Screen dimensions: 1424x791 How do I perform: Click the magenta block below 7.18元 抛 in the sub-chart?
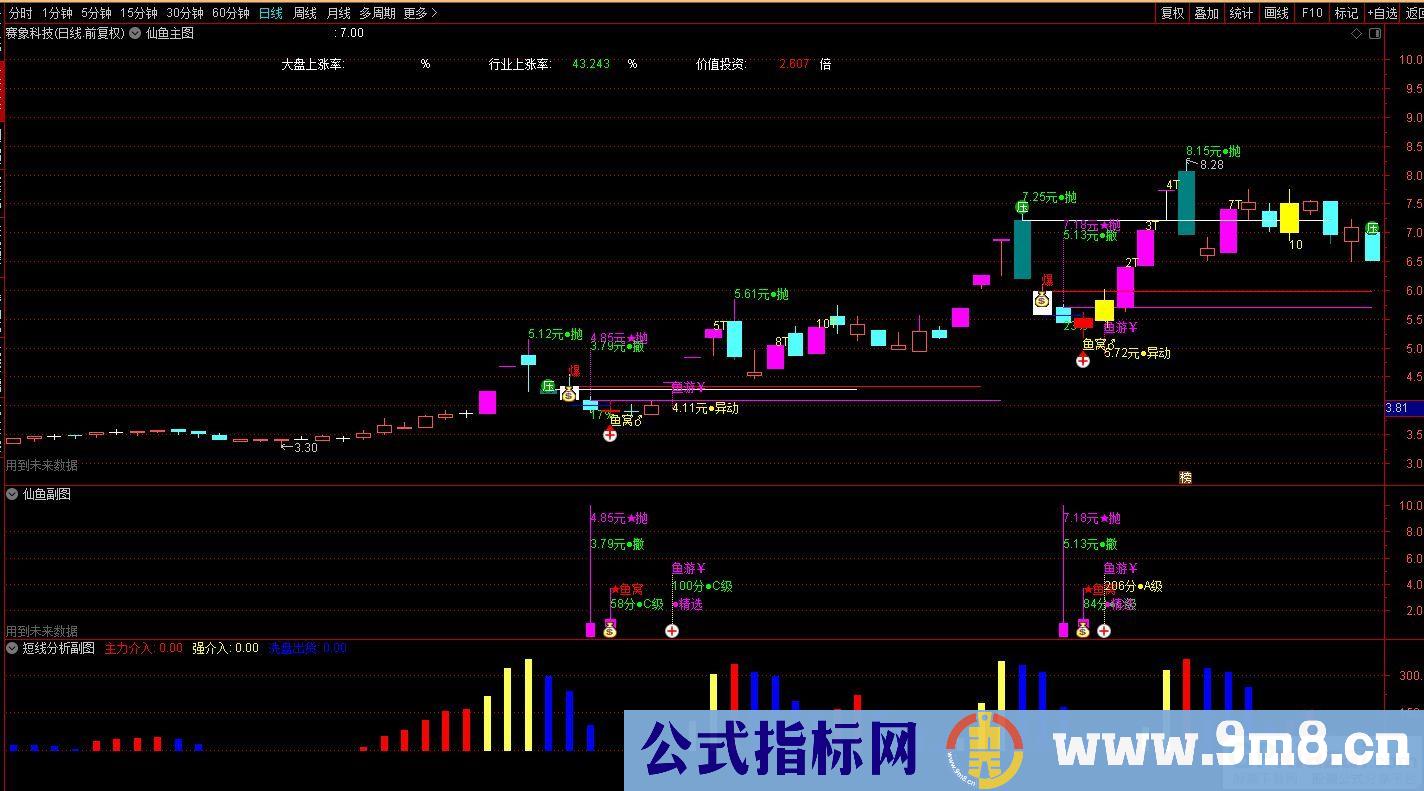click(1063, 630)
